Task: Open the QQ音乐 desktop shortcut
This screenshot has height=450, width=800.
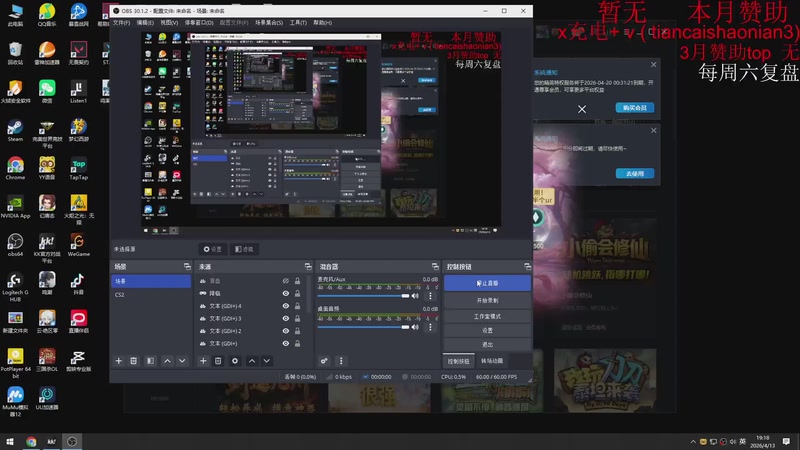Action: [47, 15]
